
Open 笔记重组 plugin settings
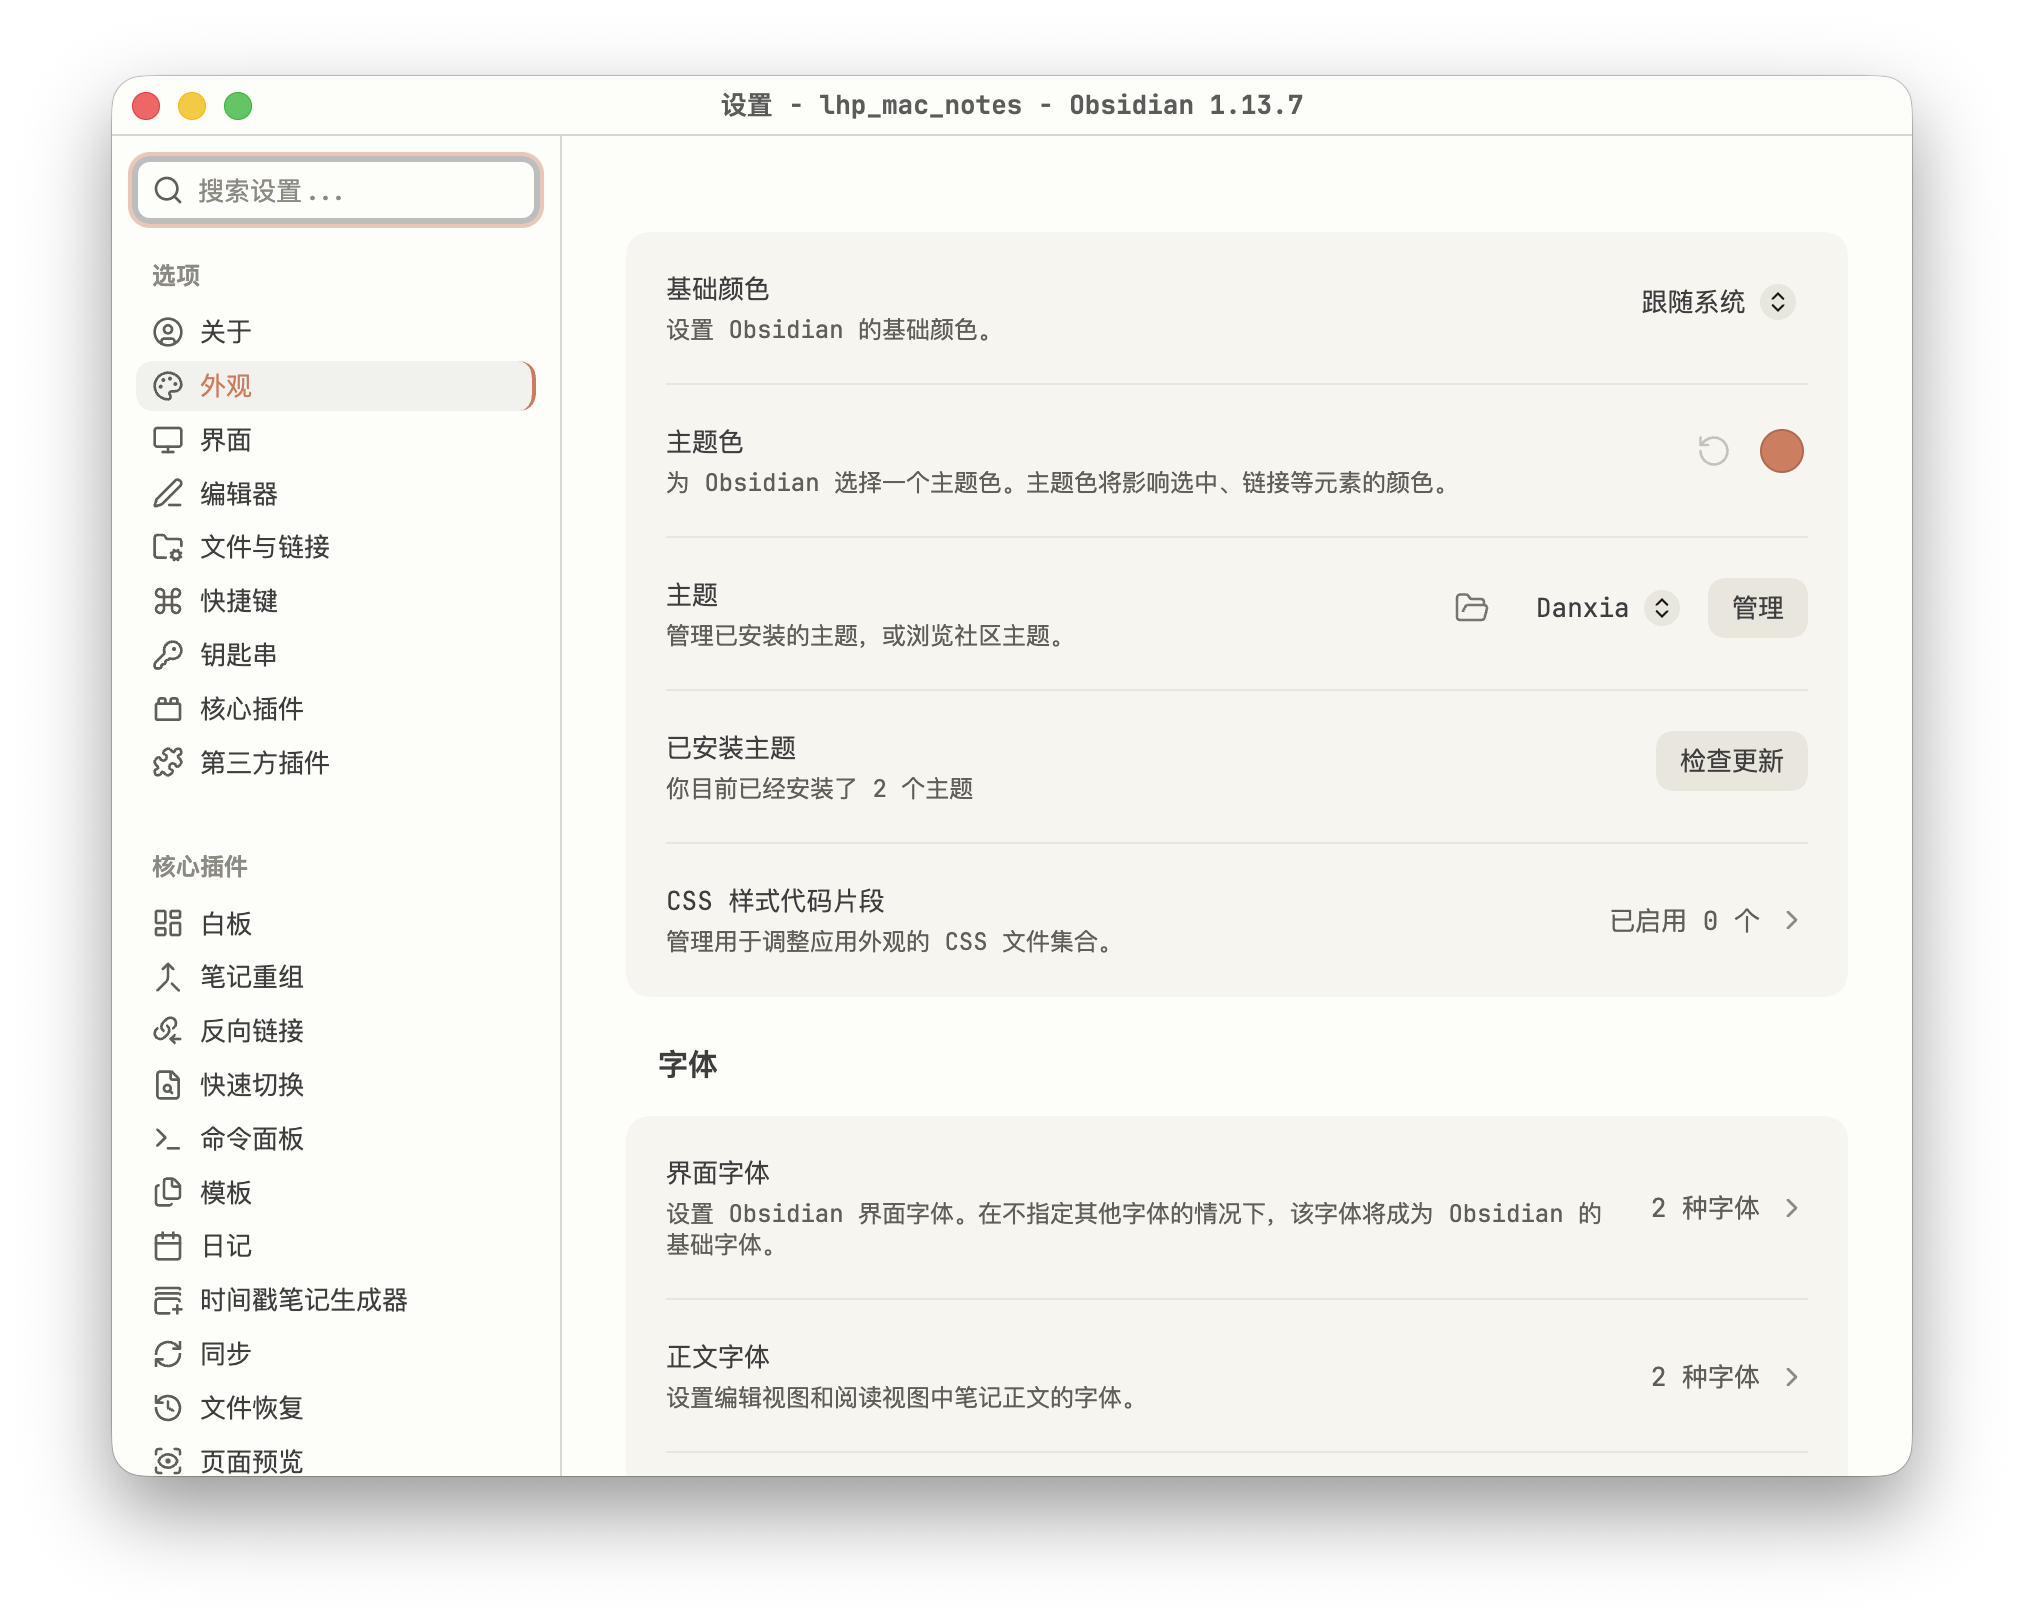click(x=336, y=977)
